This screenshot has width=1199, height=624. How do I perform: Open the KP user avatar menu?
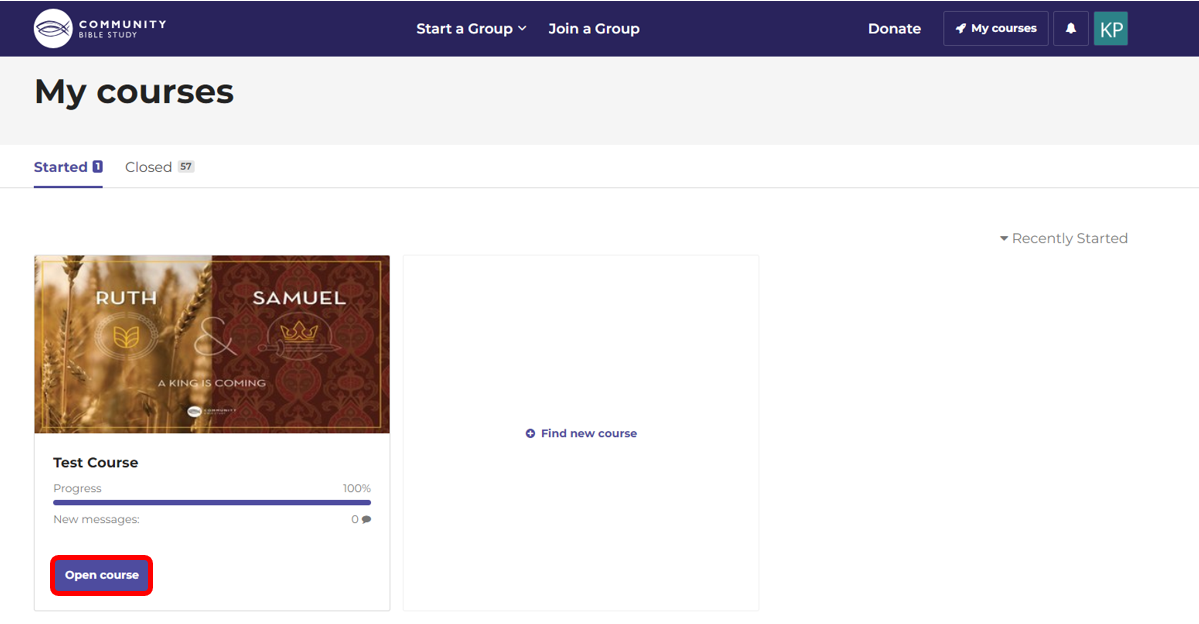click(x=1110, y=28)
